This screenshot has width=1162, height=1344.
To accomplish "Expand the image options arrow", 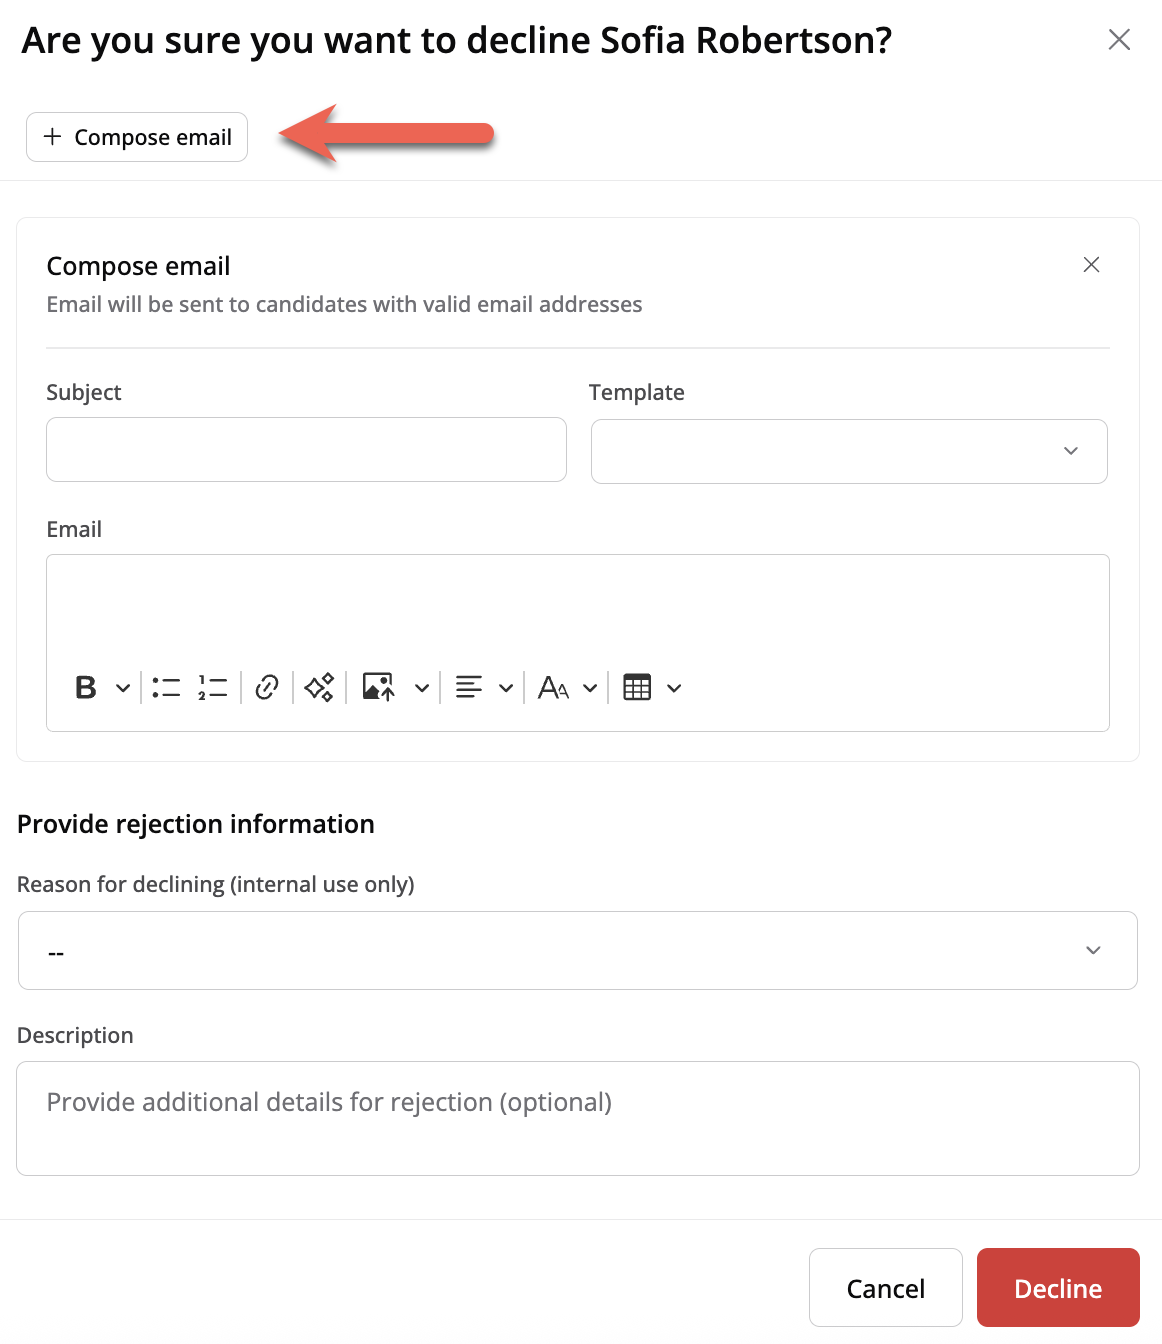I will [422, 688].
